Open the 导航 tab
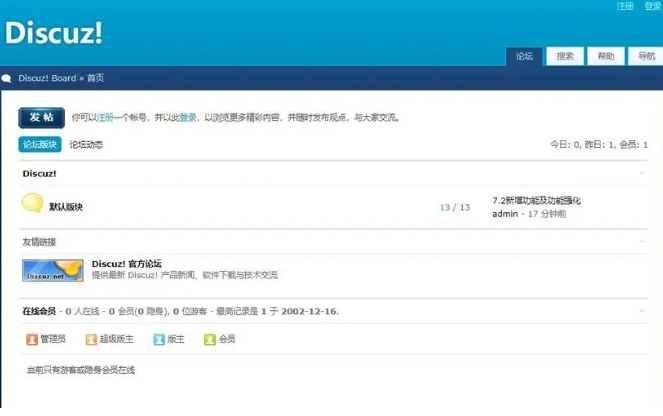The width and height of the screenshot is (663, 416). point(646,56)
